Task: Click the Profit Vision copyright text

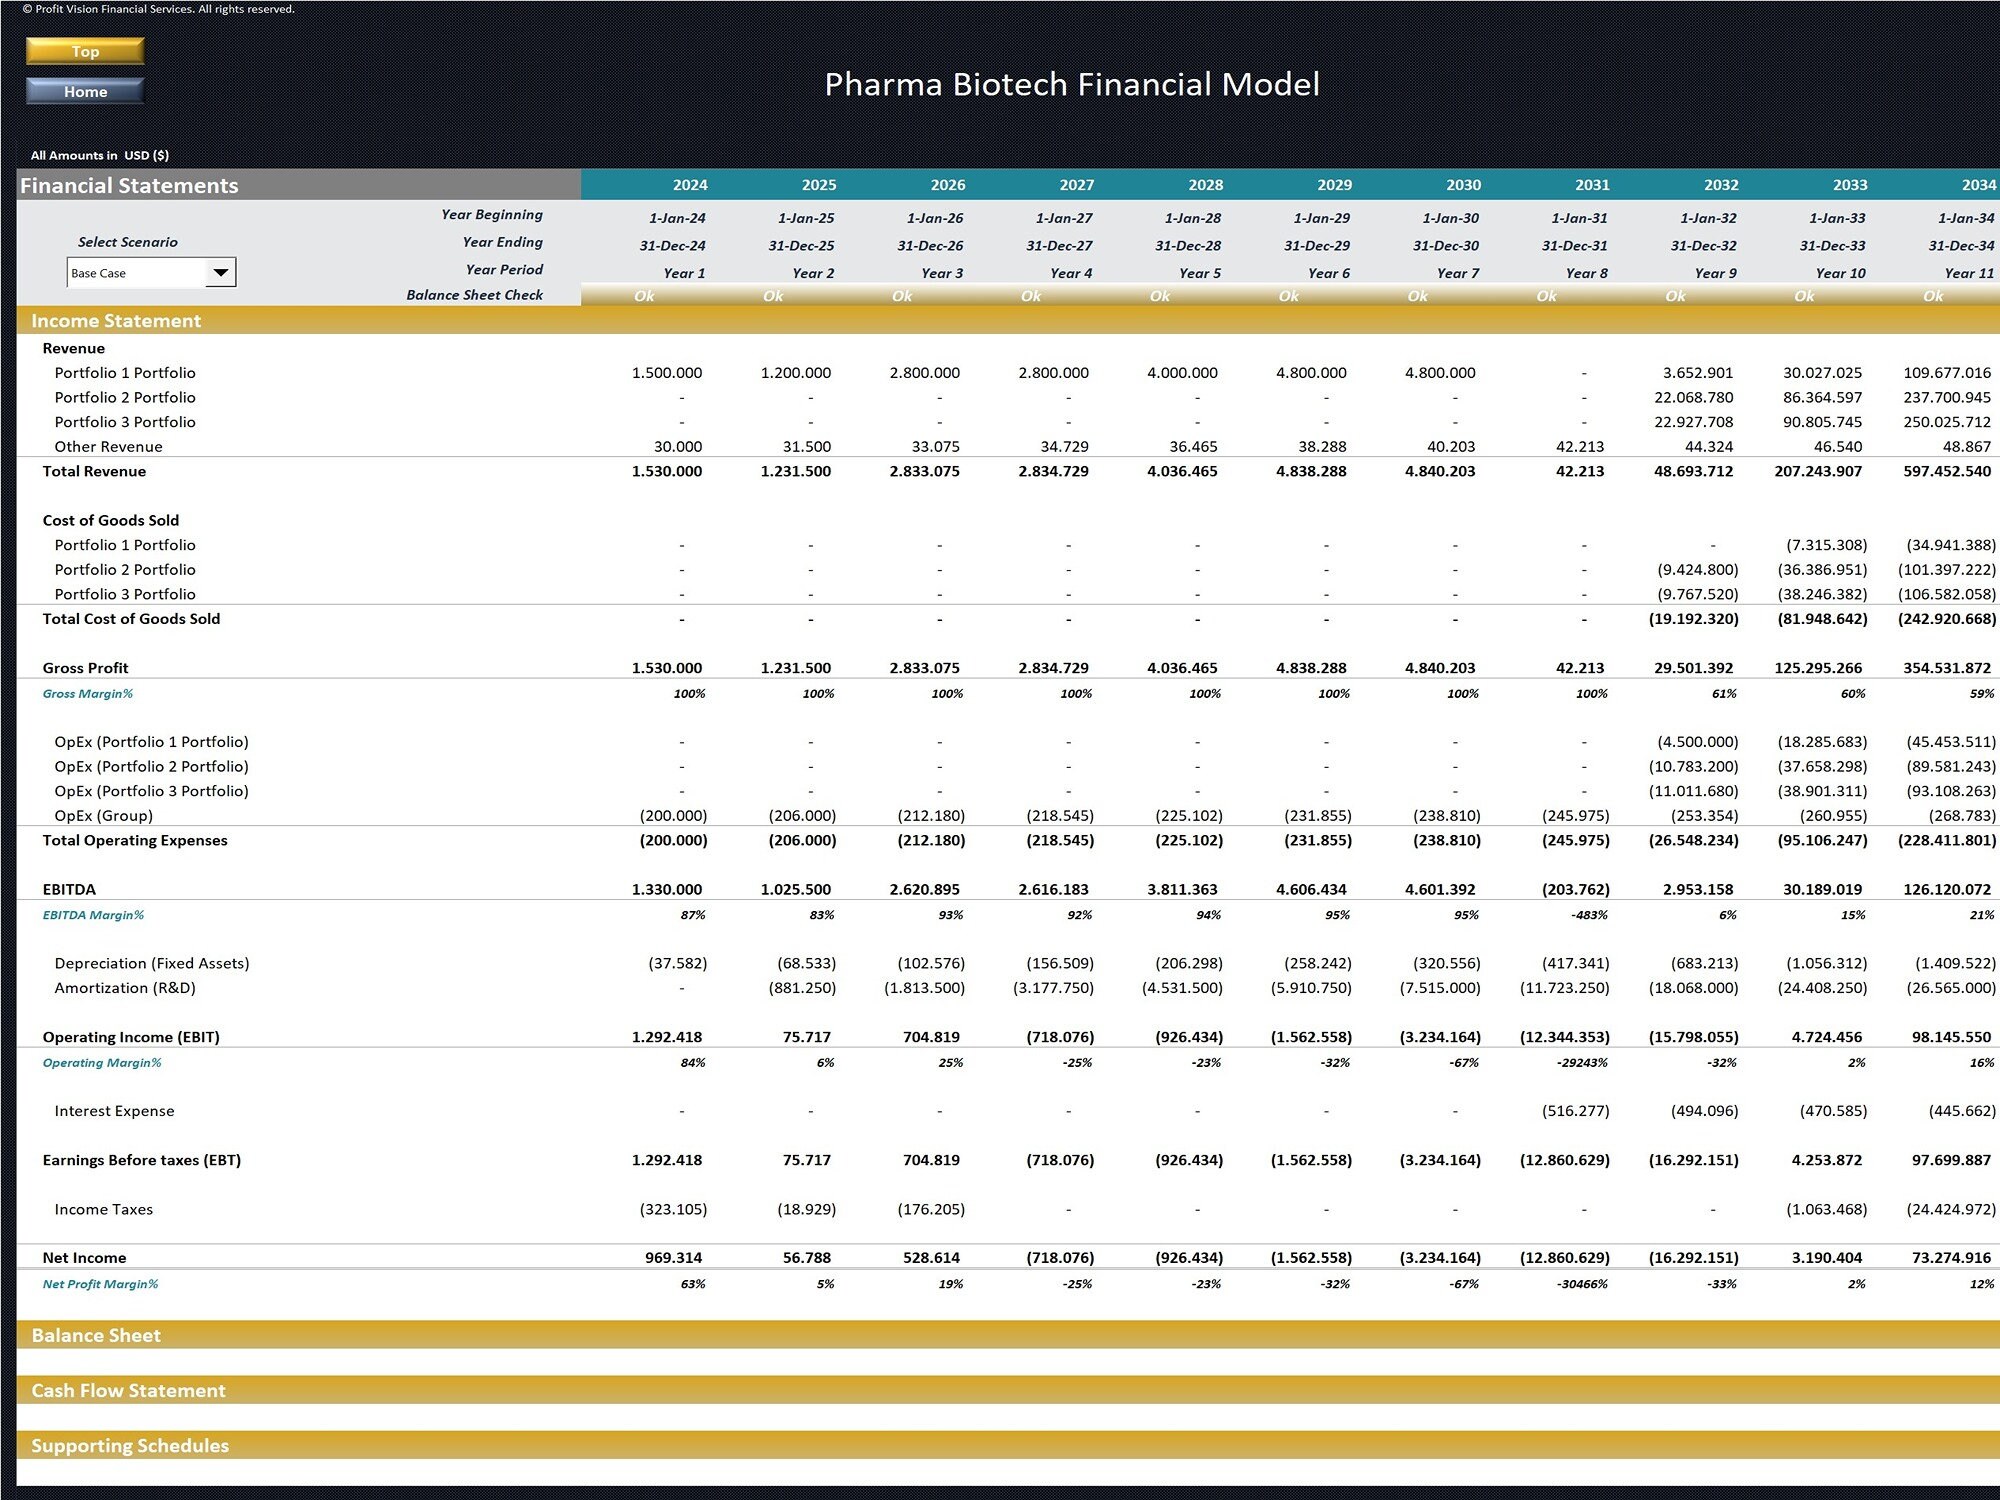Action: (160, 8)
